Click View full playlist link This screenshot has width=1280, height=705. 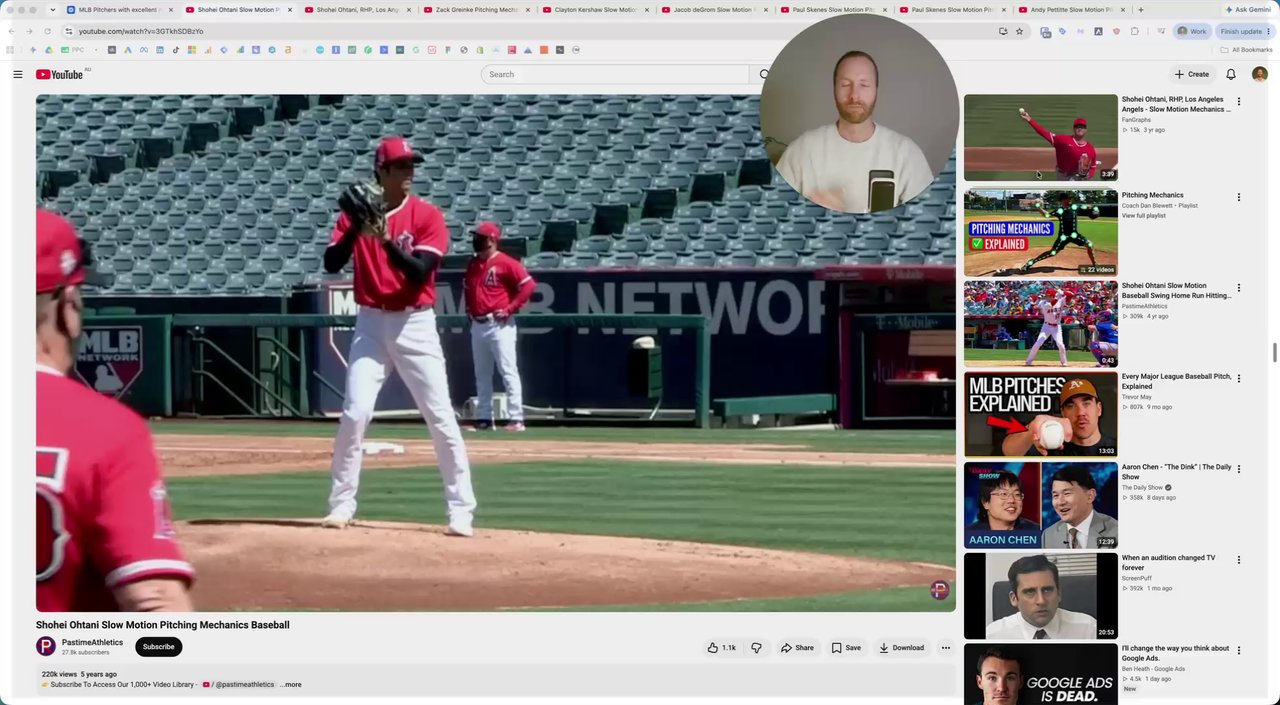pos(1143,216)
